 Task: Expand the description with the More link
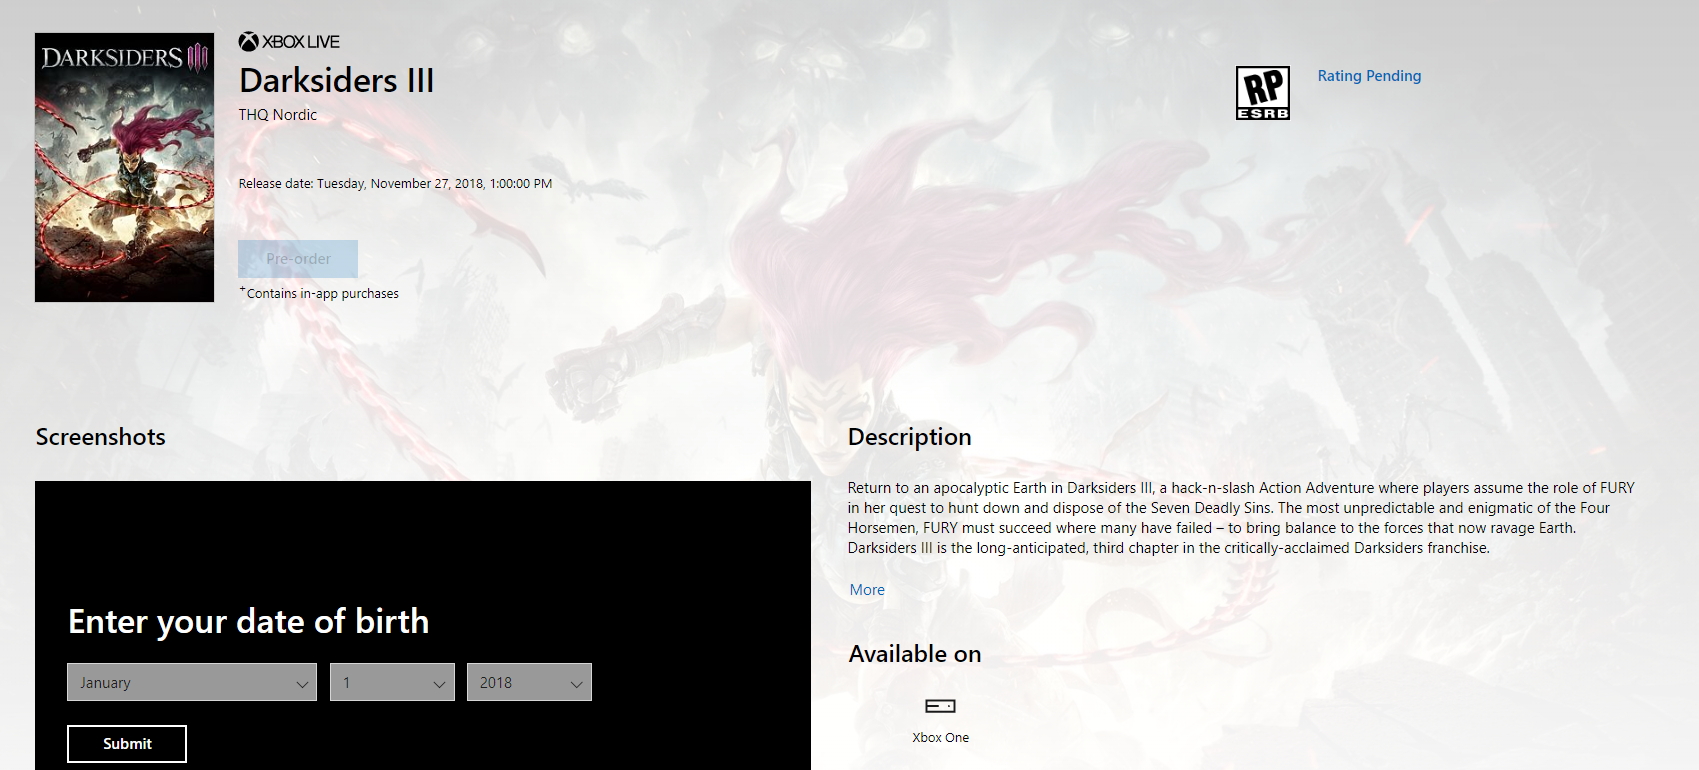point(867,590)
